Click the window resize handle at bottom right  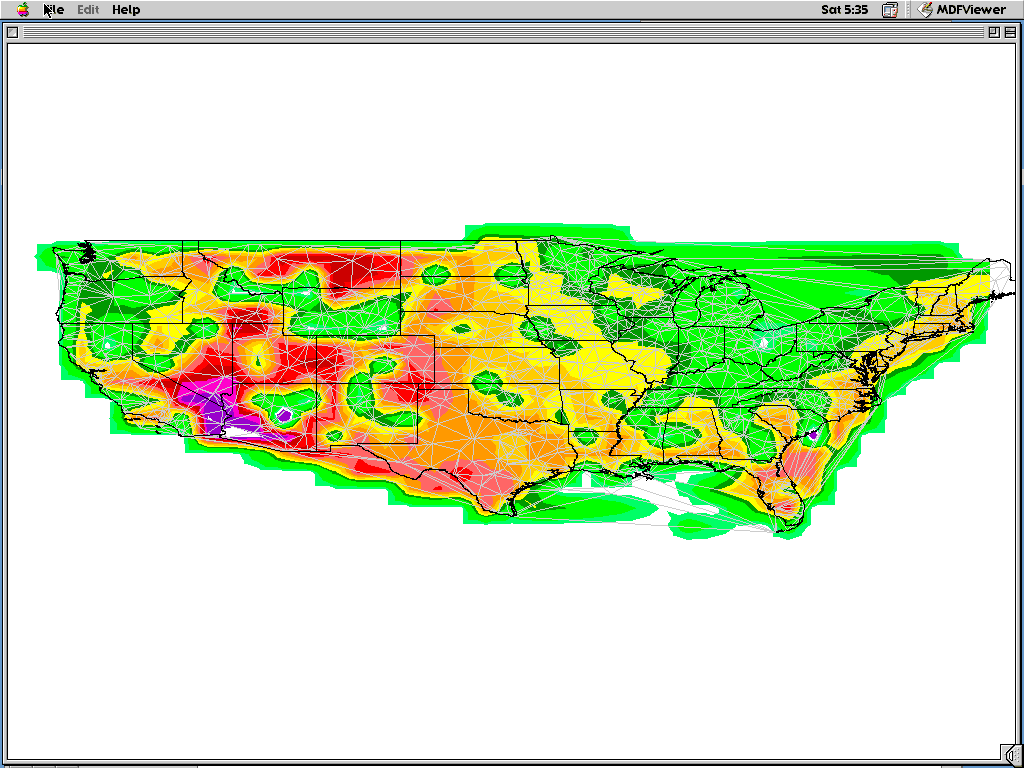point(1012,753)
